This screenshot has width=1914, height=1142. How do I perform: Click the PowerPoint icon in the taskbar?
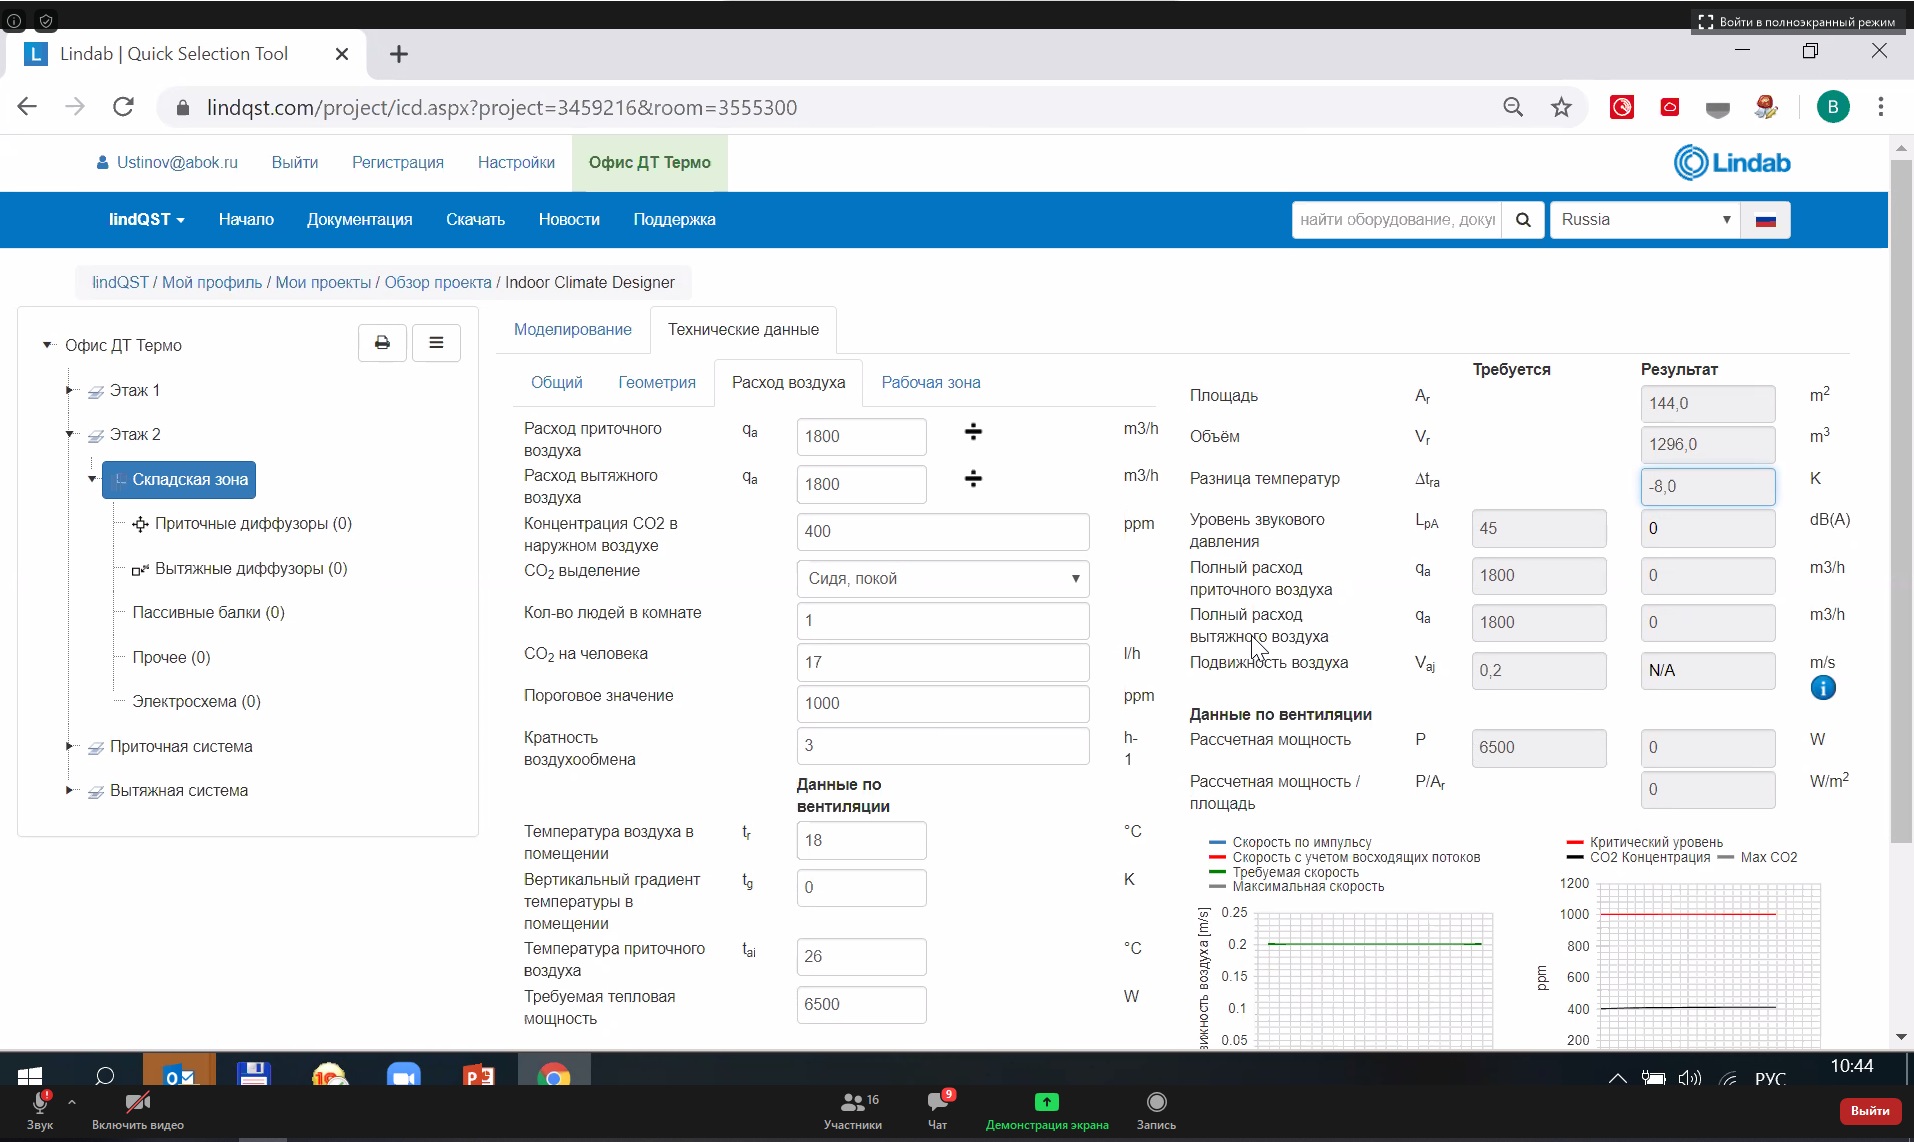click(479, 1075)
